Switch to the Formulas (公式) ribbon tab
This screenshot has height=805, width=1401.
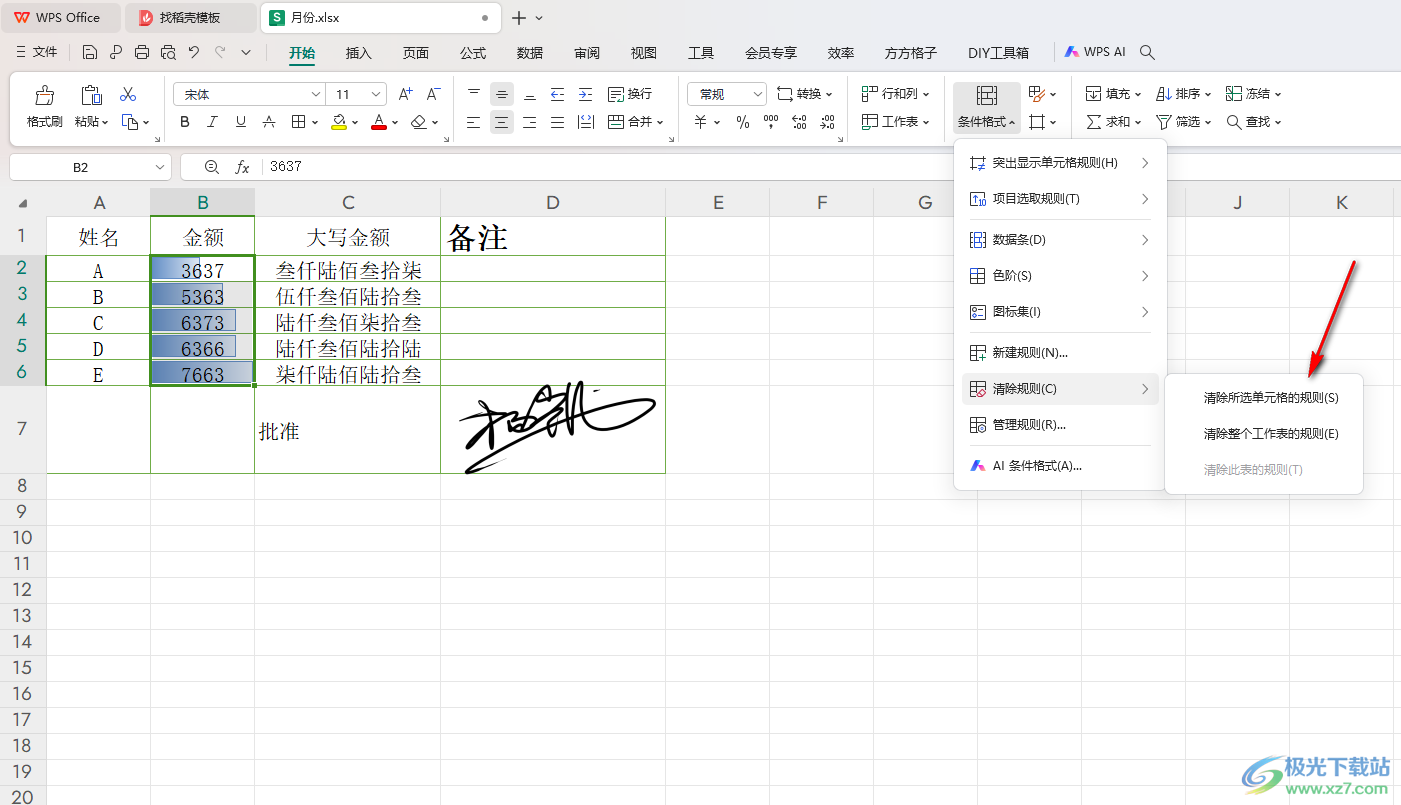click(473, 53)
